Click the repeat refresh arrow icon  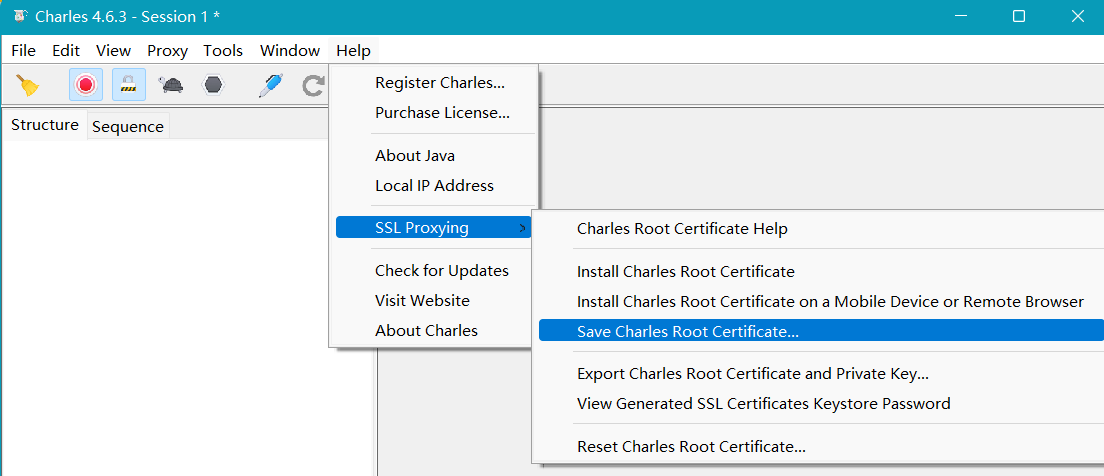313,85
